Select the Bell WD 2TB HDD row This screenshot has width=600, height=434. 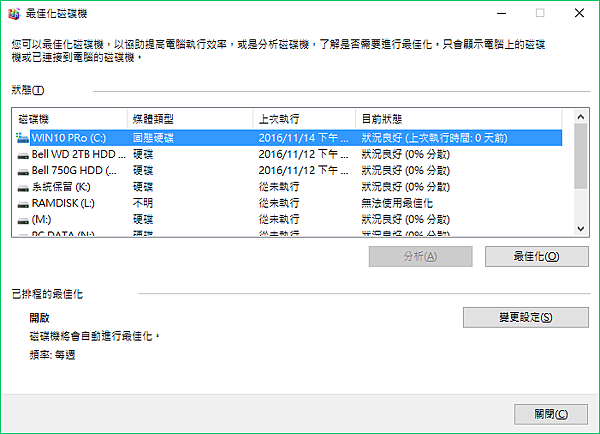[x=289, y=154]
